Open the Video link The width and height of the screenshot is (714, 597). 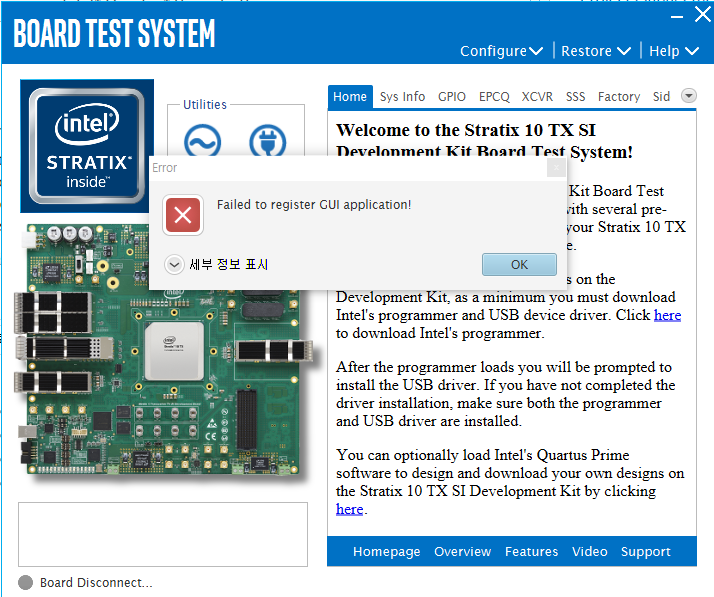590,551
